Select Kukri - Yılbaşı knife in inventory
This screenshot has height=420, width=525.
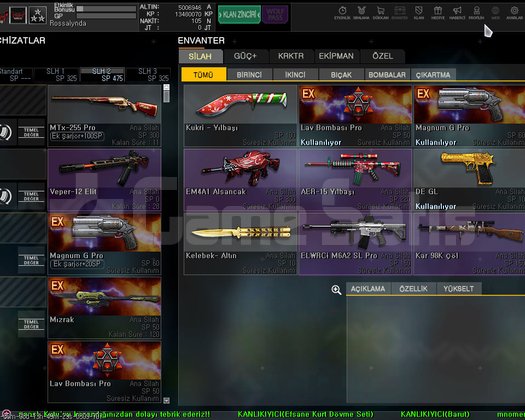[240, 115]
